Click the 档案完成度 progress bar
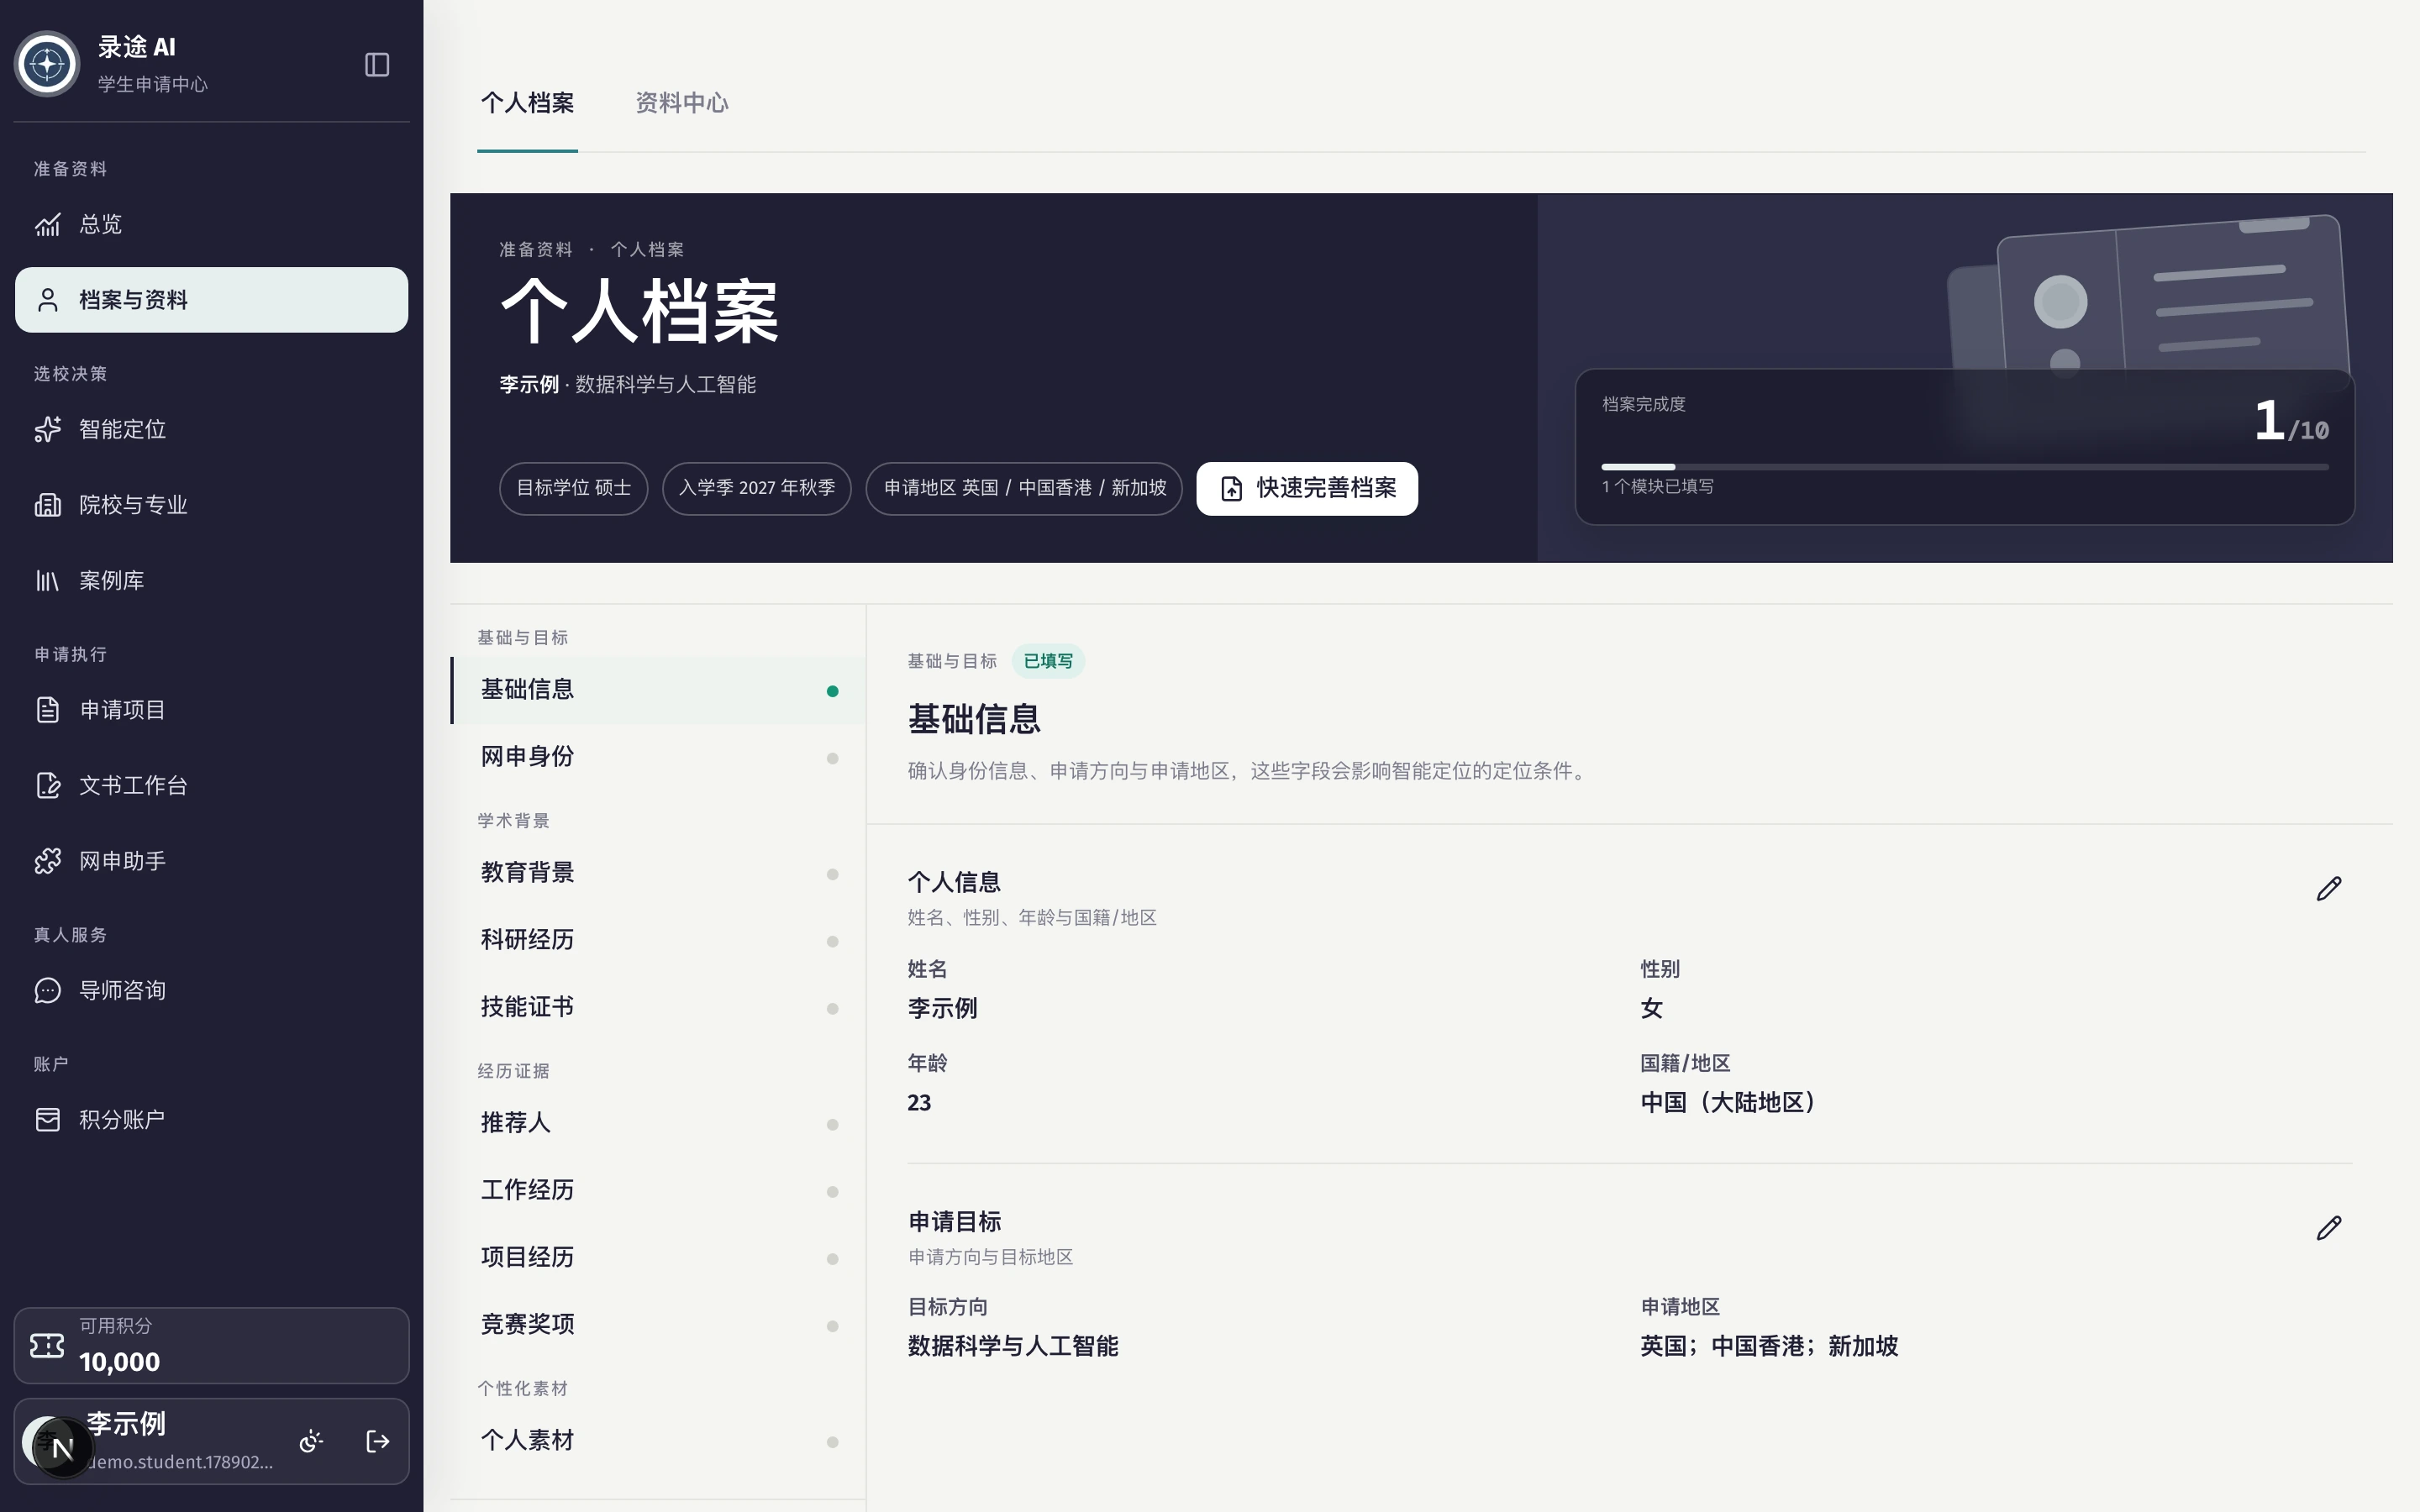Screen dimensions: 2420x1512 tap(1965, 467)
